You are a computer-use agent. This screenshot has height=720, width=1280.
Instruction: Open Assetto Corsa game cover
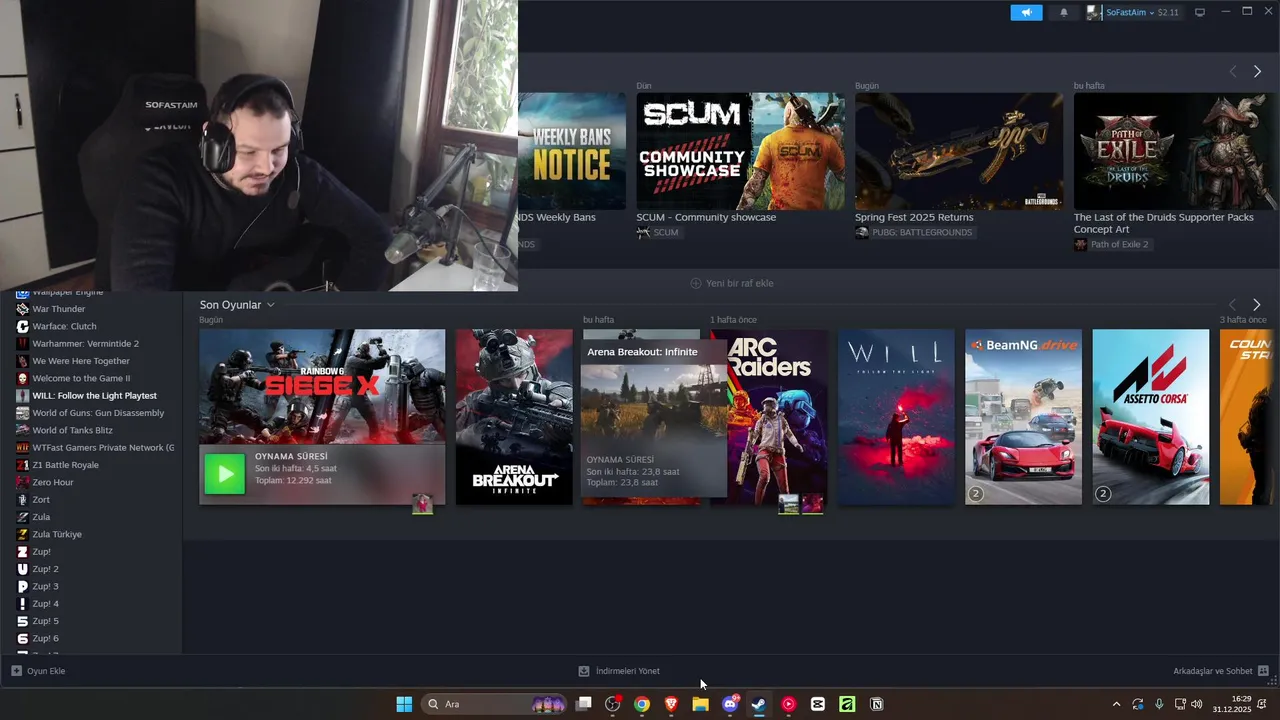point(1150,417)
